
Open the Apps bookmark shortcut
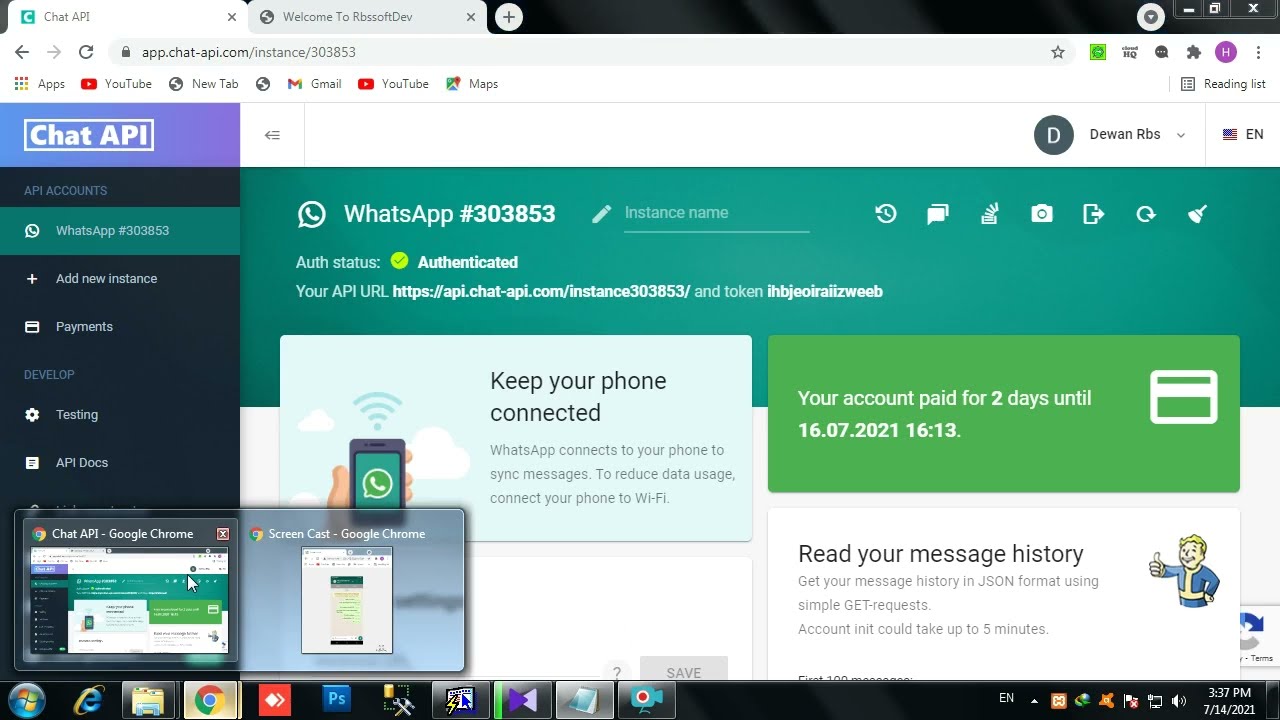click(x=40, y=84)
